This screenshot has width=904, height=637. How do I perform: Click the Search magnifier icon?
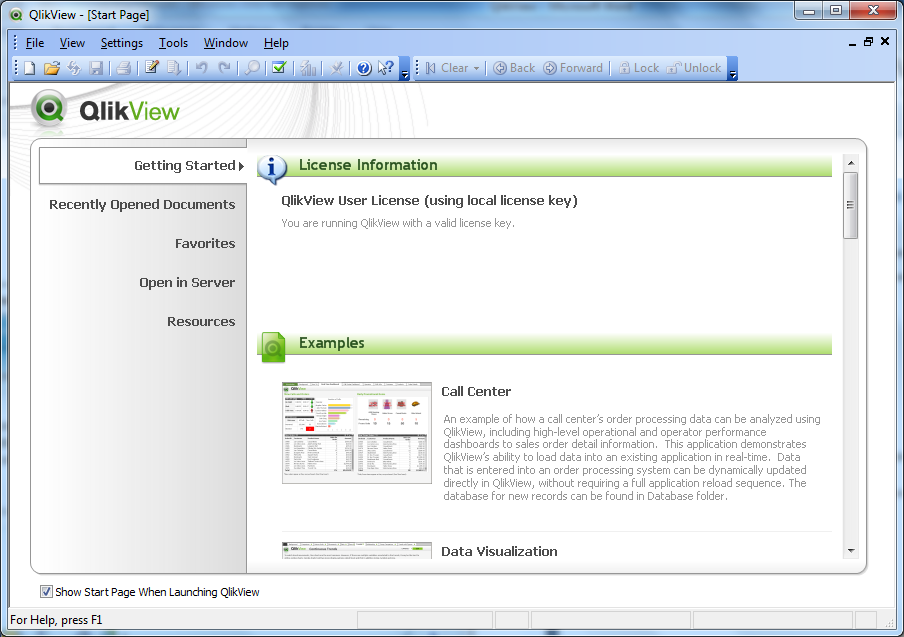252,68
